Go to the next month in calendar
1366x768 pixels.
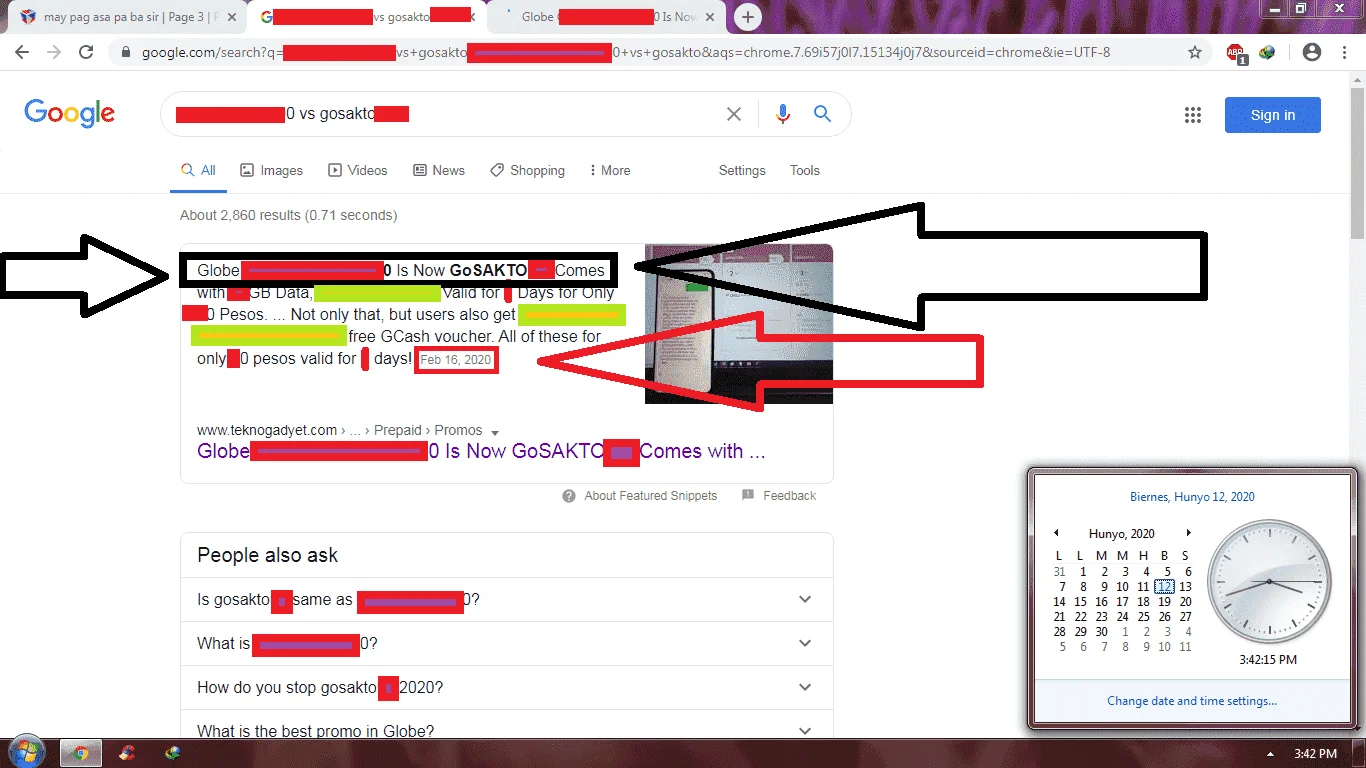1188,534
